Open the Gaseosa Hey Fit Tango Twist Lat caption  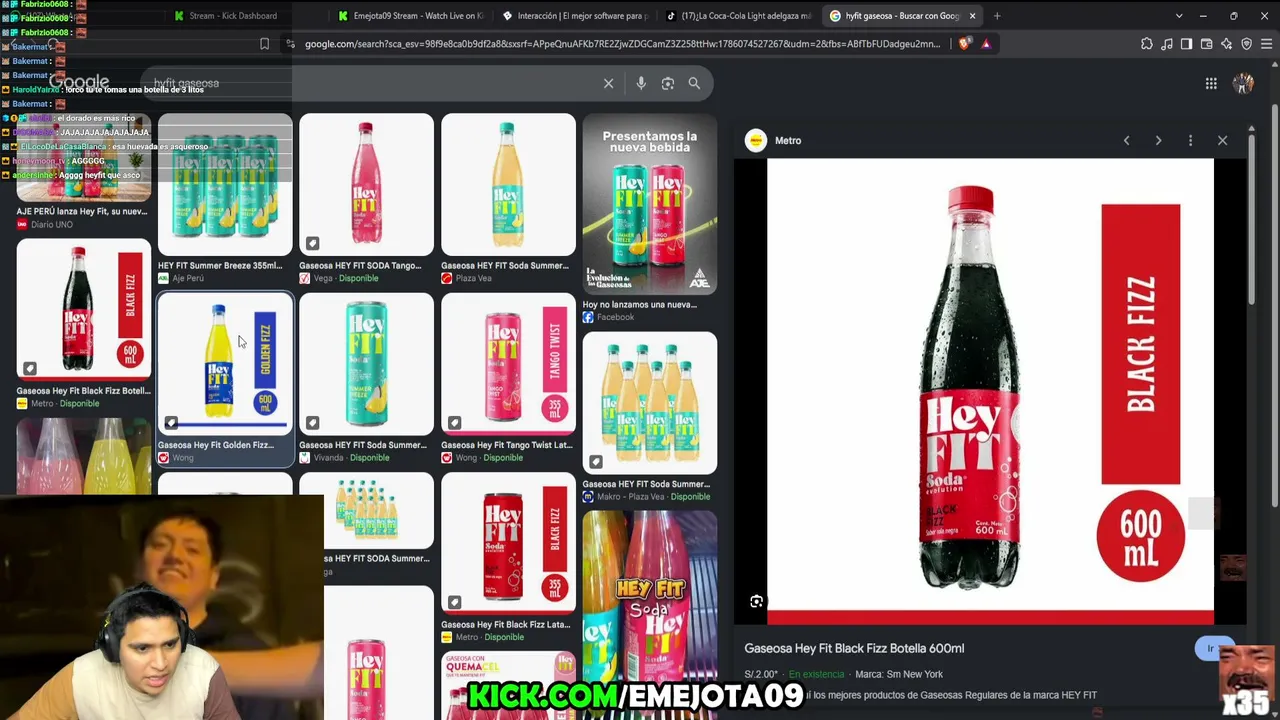click(x=507, y=445)
